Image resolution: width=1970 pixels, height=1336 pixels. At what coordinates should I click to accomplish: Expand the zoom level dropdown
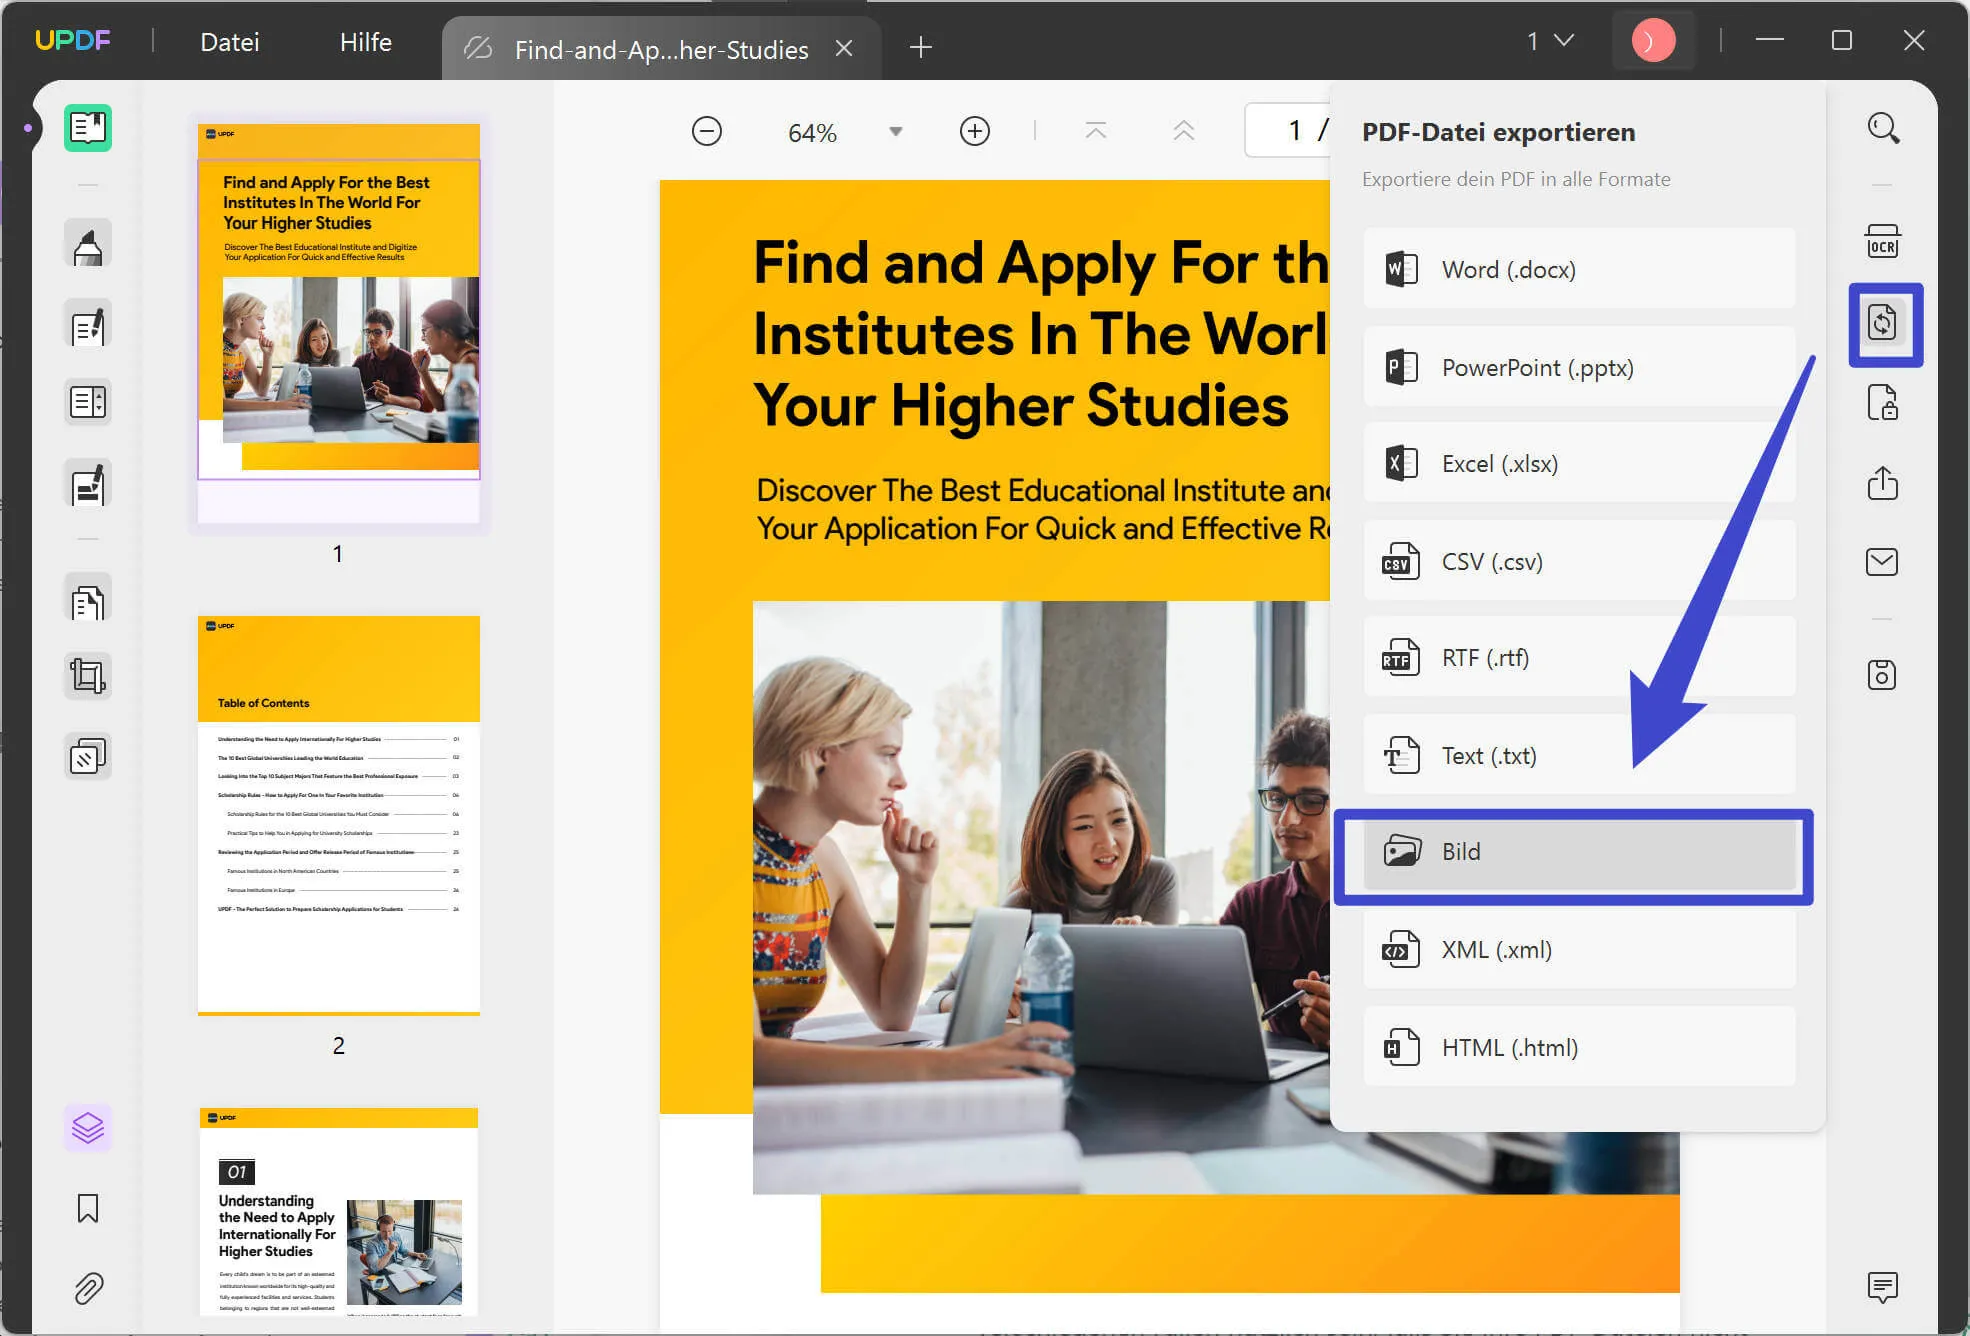[896, 133]
